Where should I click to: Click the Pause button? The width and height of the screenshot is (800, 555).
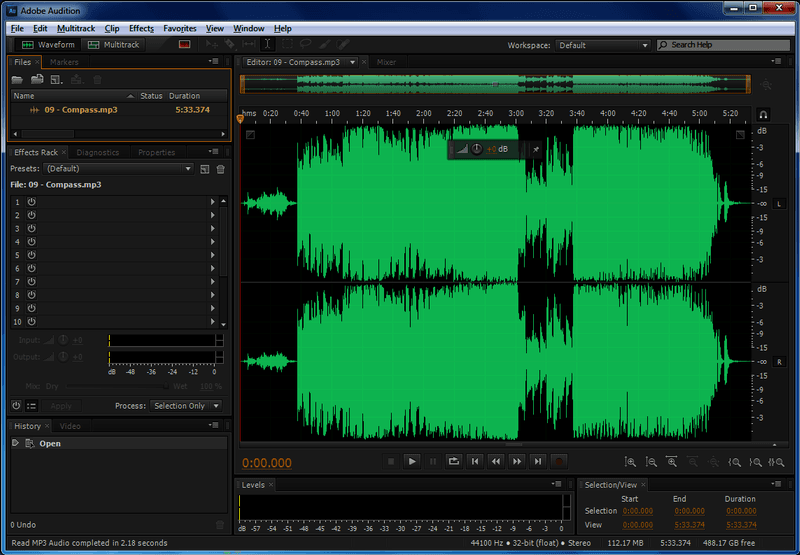[x=433, y=462]
